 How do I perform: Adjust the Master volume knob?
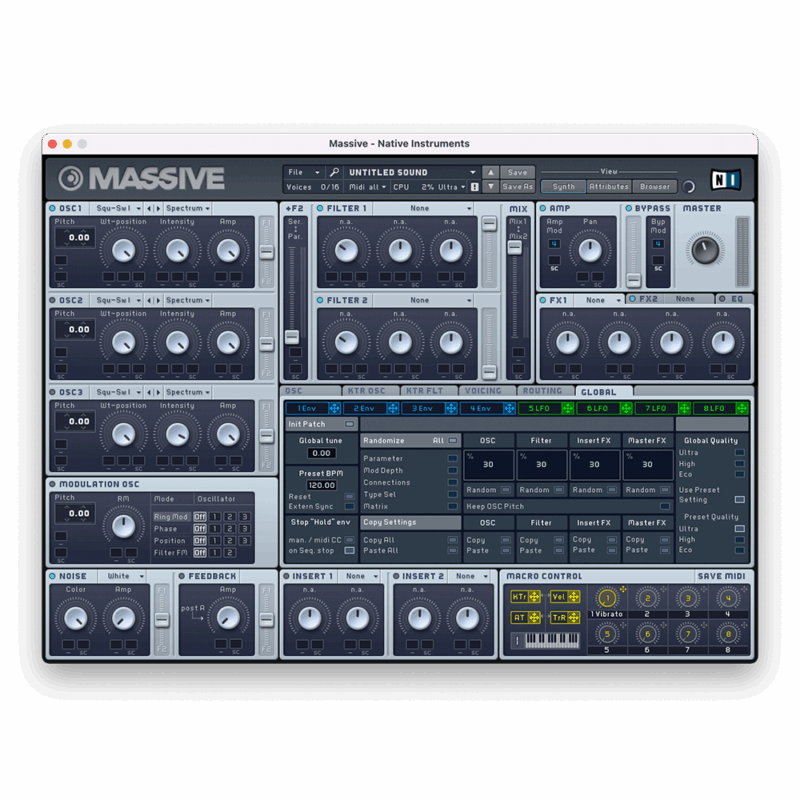coord(705,250)
